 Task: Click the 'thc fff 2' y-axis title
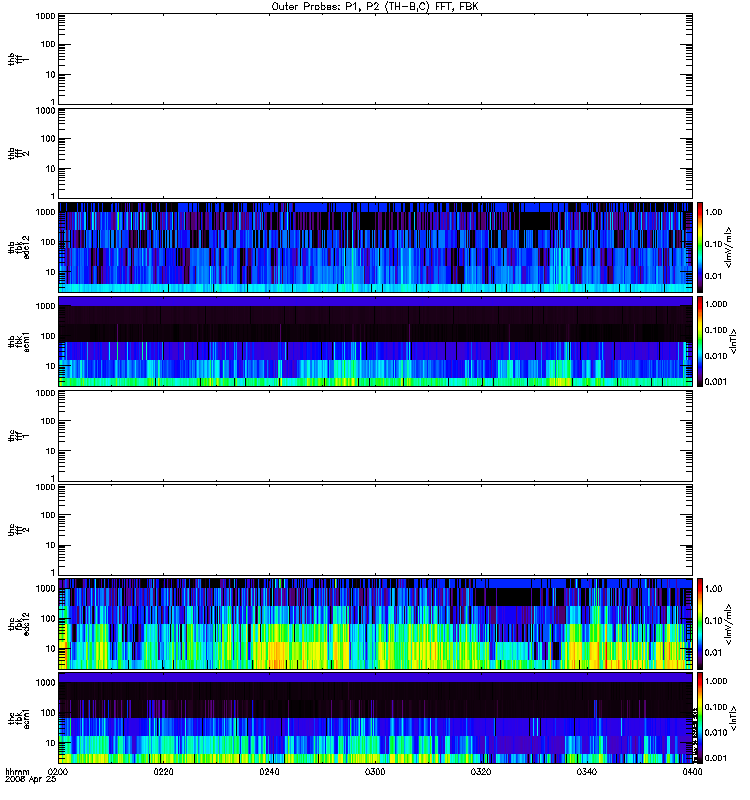(x=18, y=530)
